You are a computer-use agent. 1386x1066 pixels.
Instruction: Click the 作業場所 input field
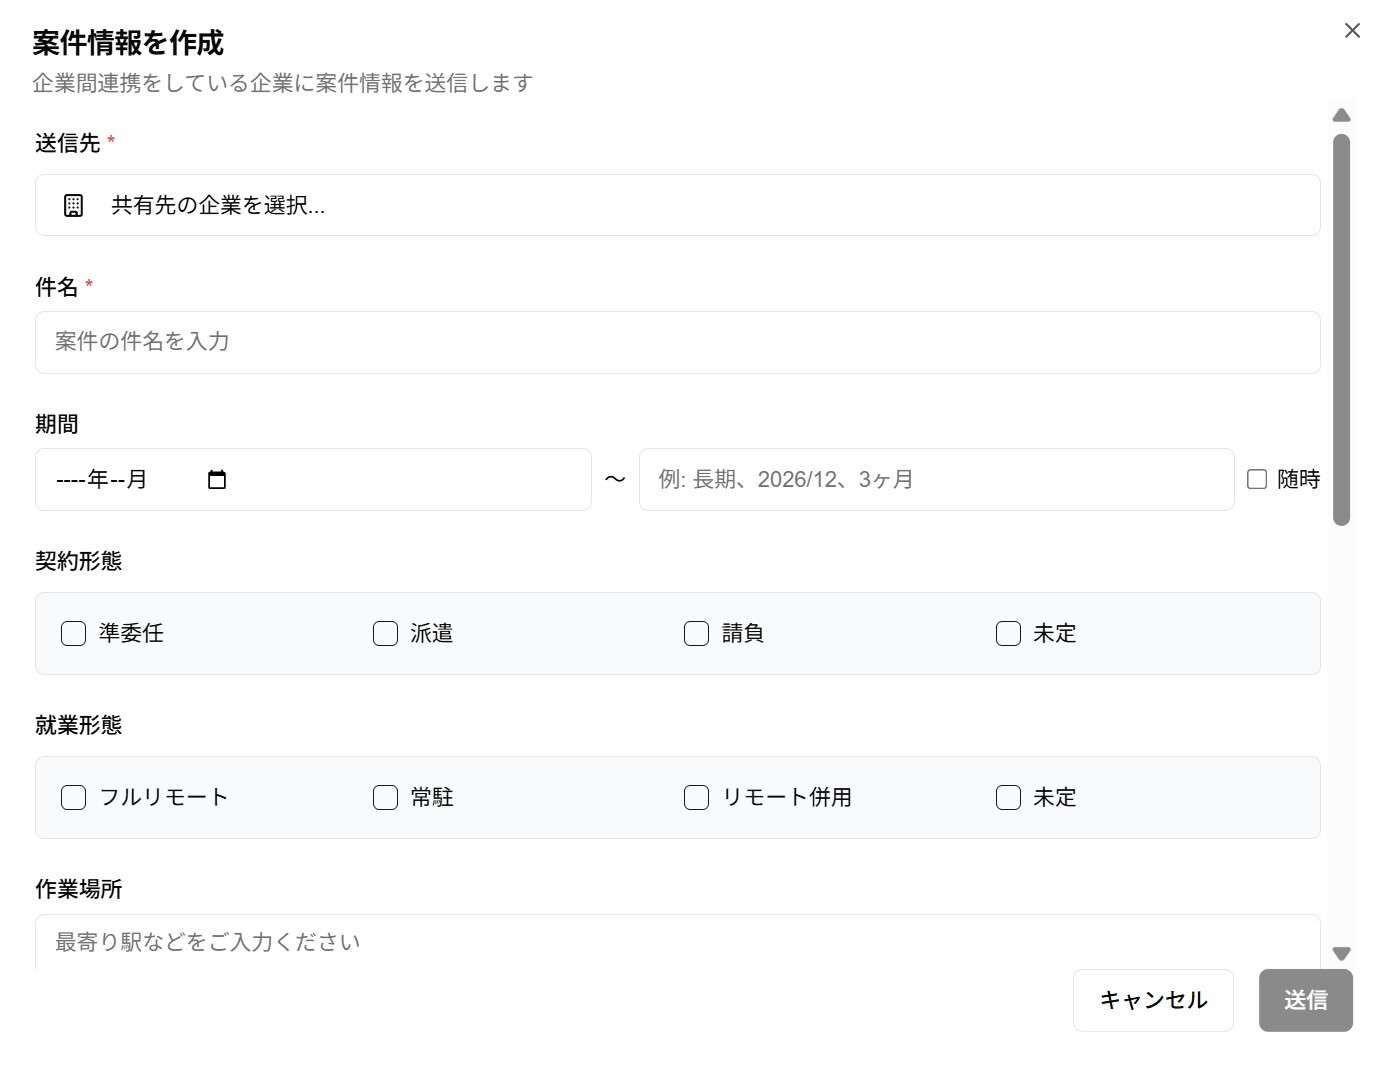tap(678, 942)
